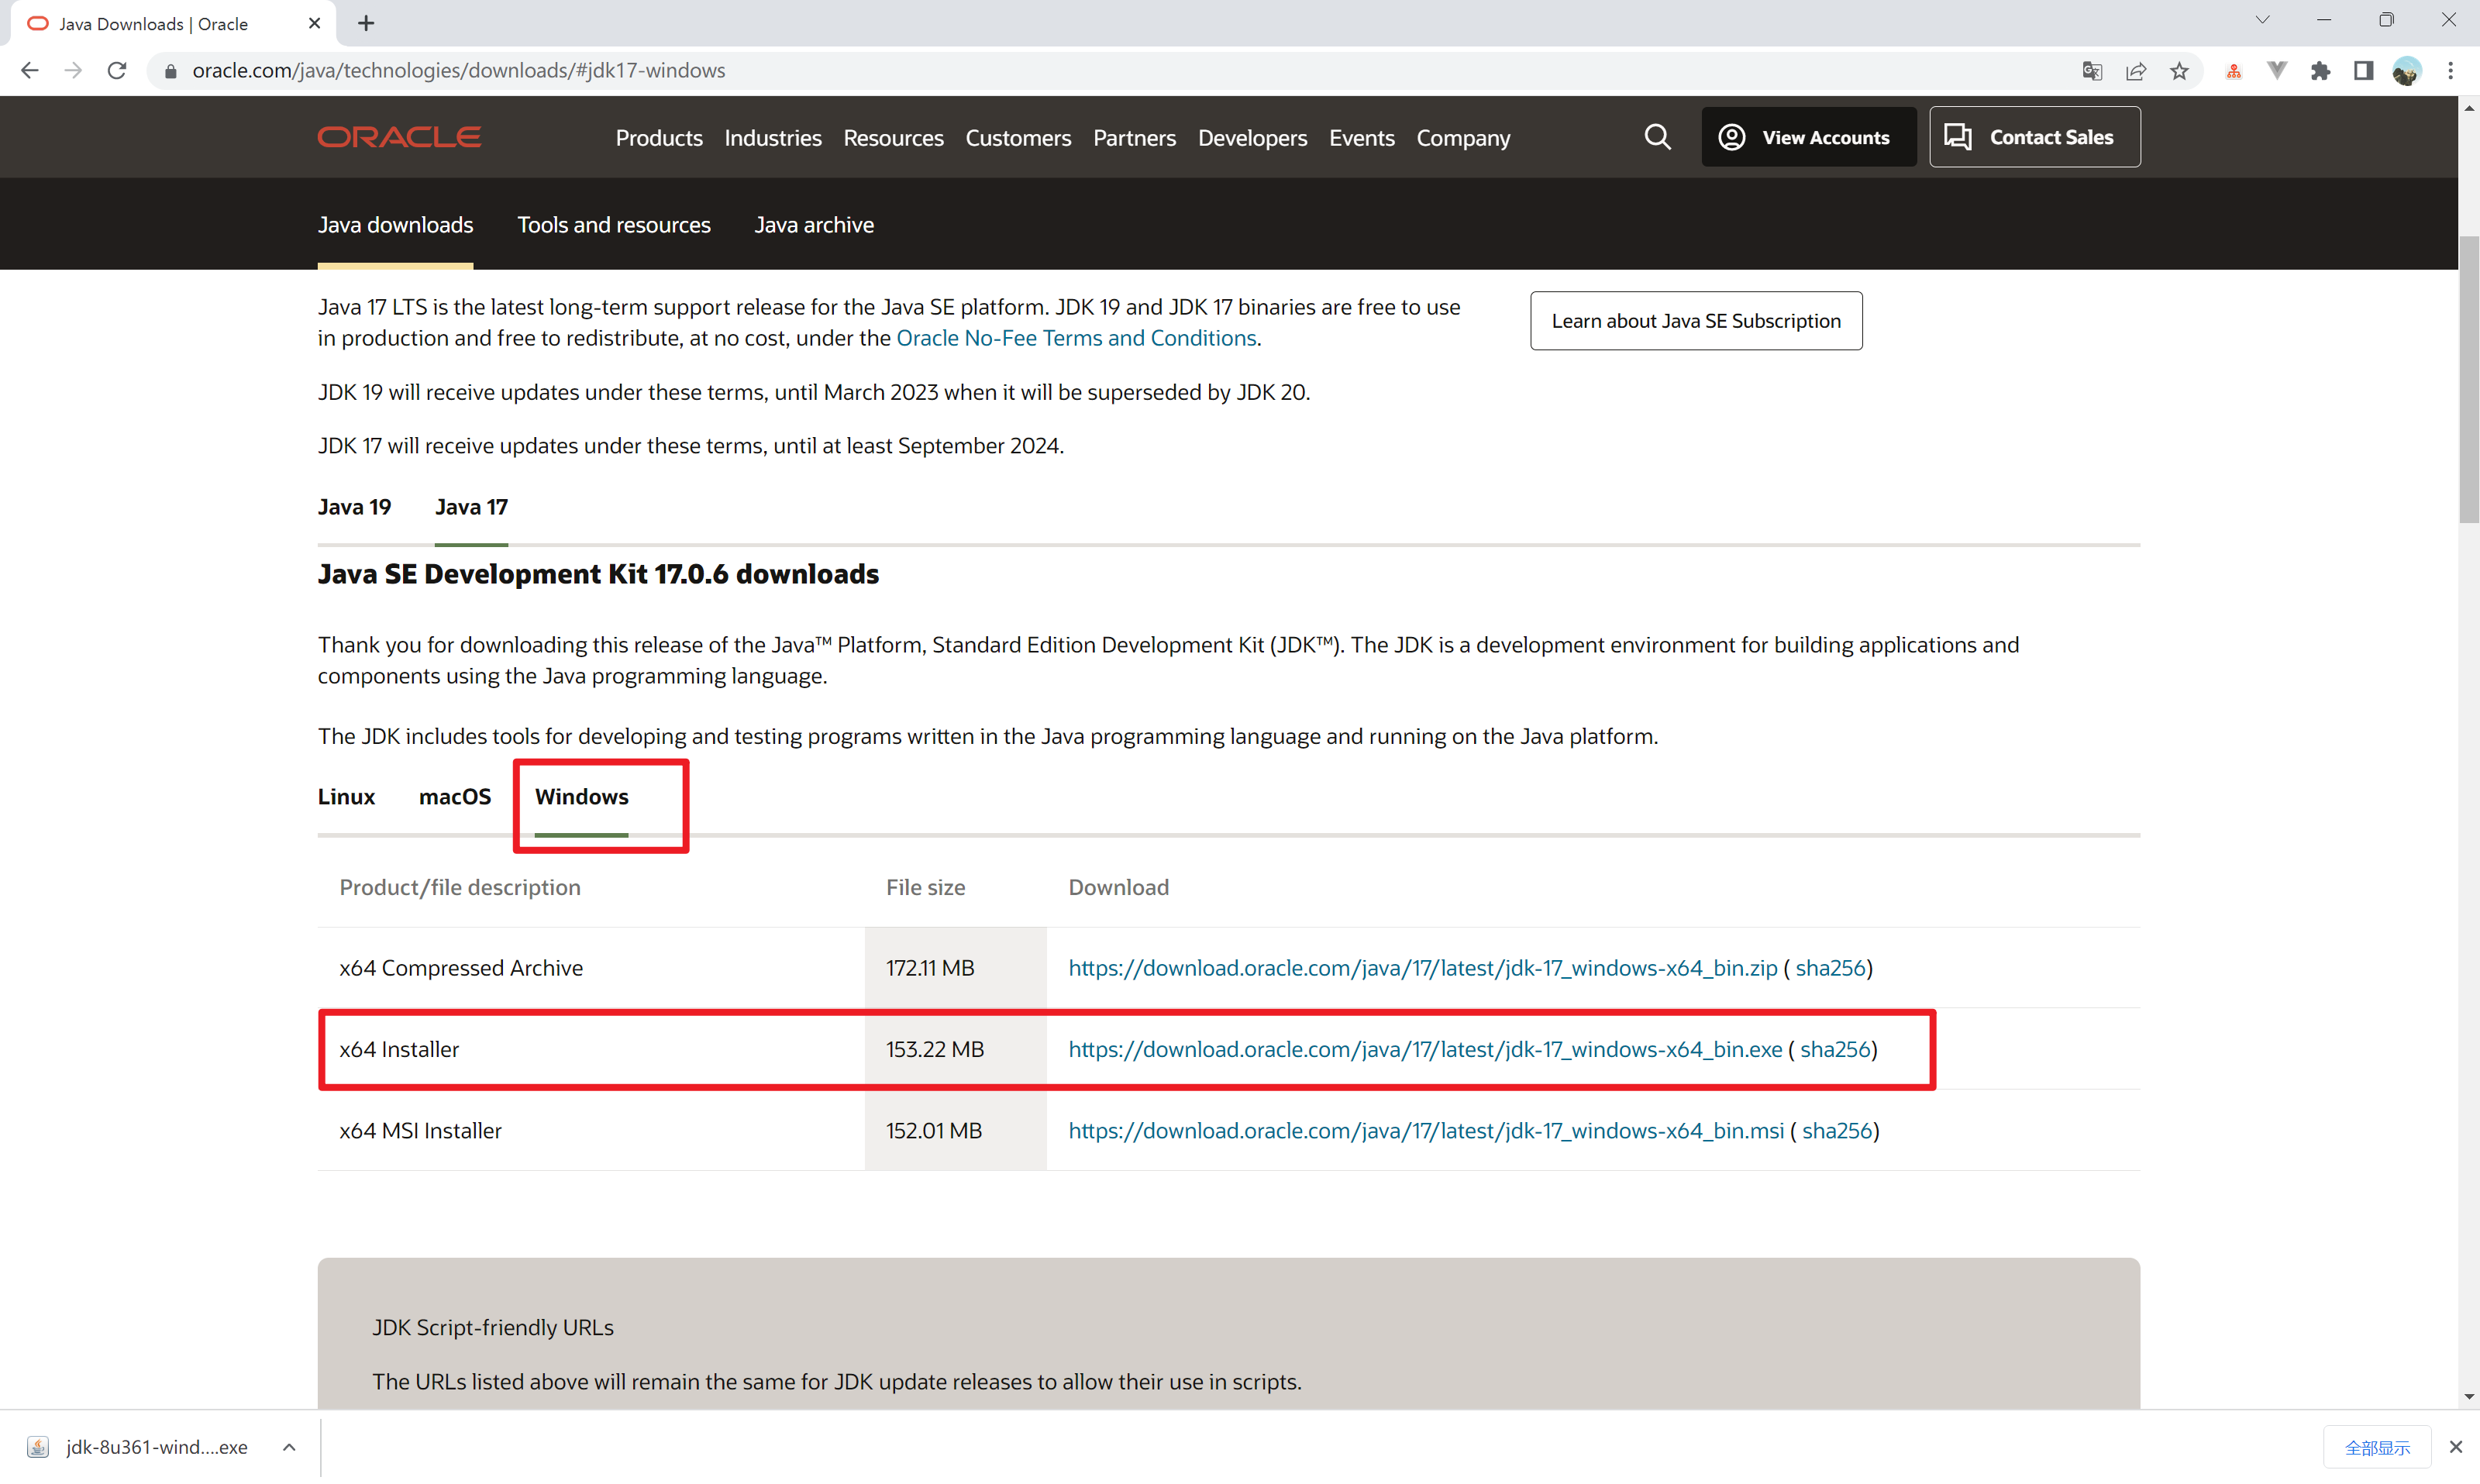The height and width of the screenshot is (1484, 2480).
Task: Click the 152.01 MB file size cell
Action: (x=956, y=1131)
